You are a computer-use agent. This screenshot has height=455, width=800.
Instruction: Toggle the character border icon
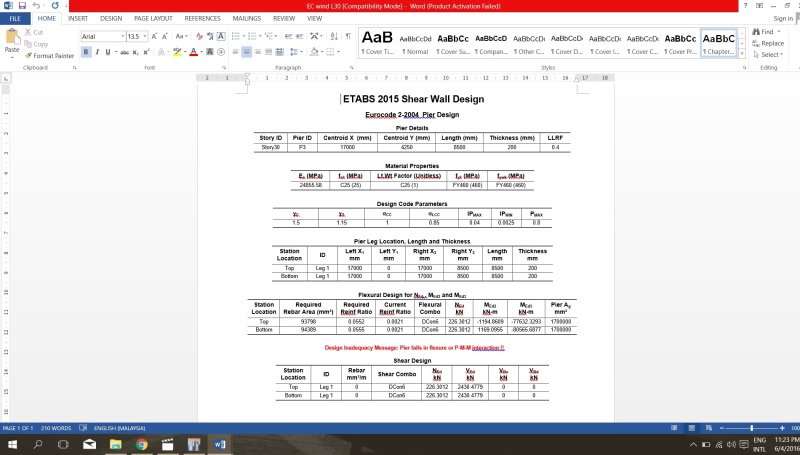pyautogui.click(x=221, y=36)
